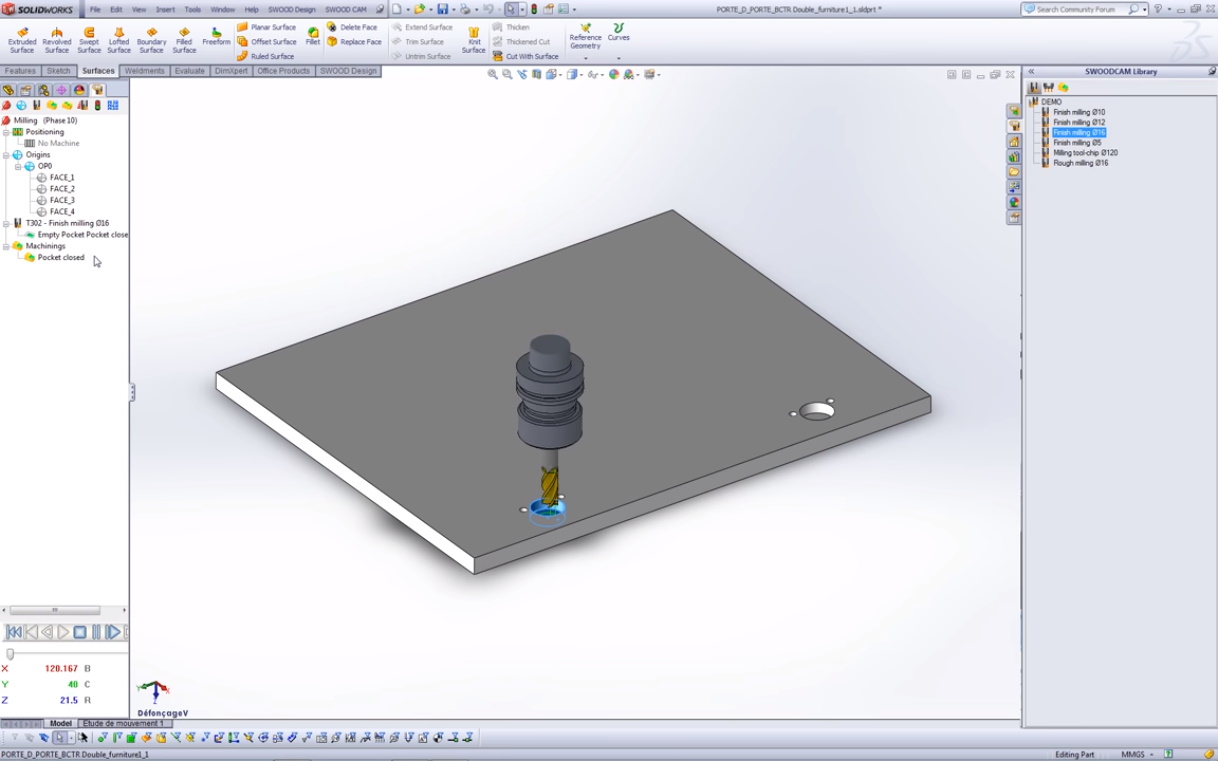The width and height of the screenshot is (1218, 761).
Task: Collapse the Origins tree node
Action: click(6, 155)
